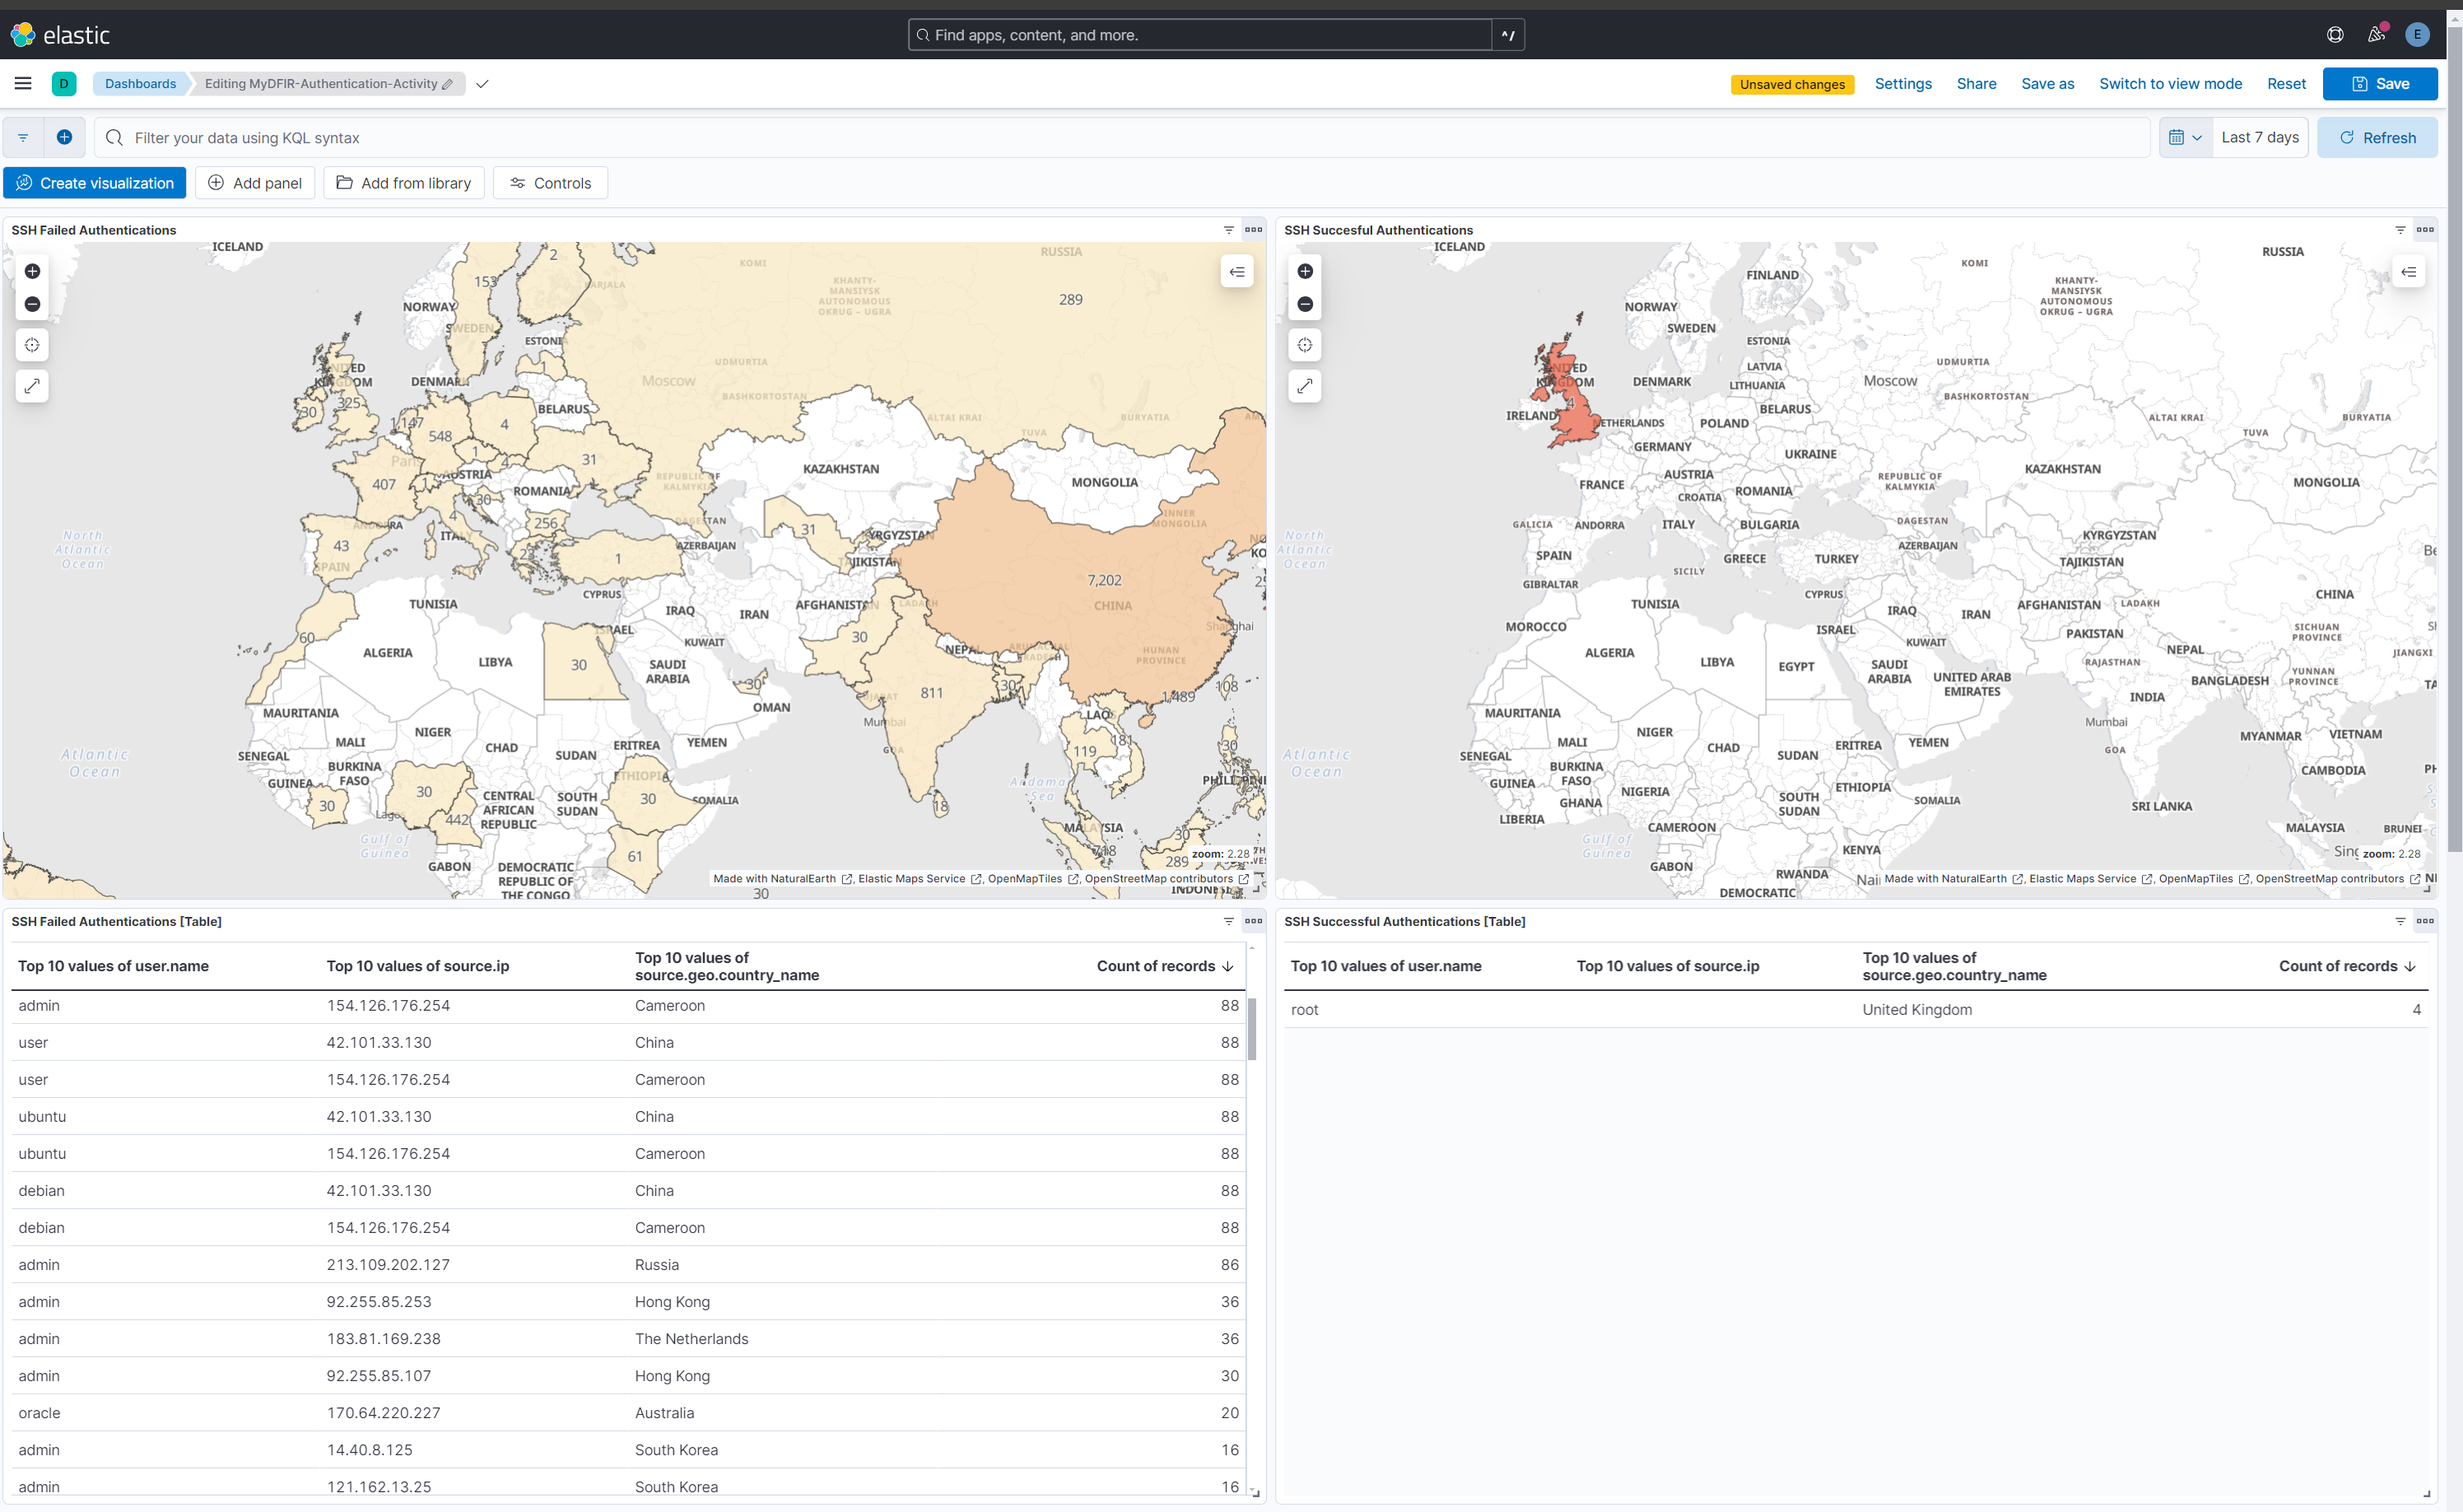This screenshot has width=2463, height=1512.
Task: Toggle the filter pill options next to the KQL bar
Action: tap(22, 137)
